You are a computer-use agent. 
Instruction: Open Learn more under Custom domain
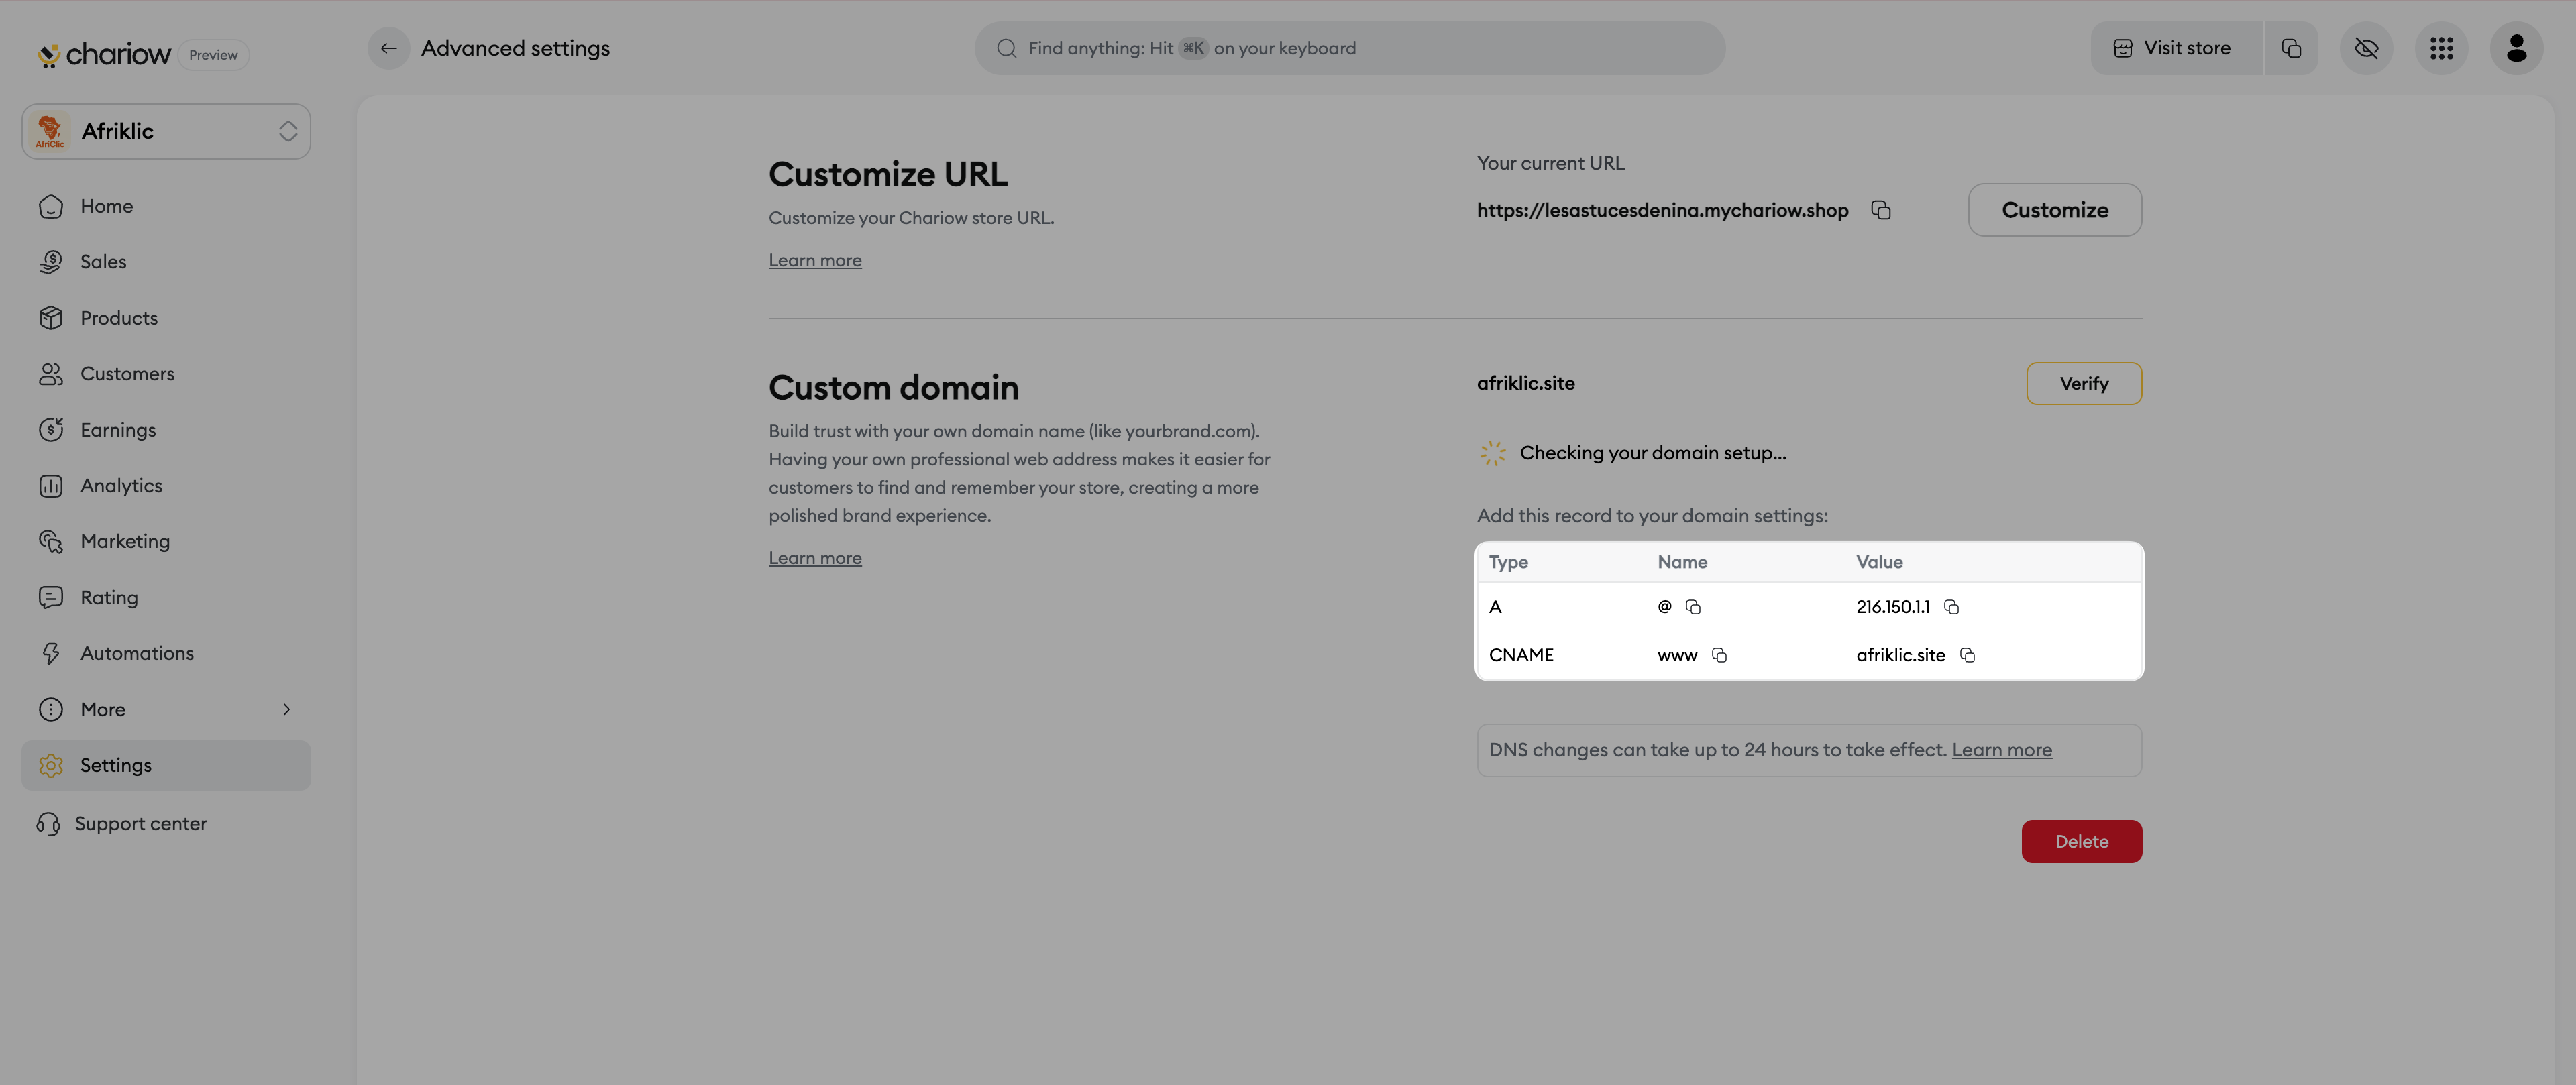coord(814,558)
